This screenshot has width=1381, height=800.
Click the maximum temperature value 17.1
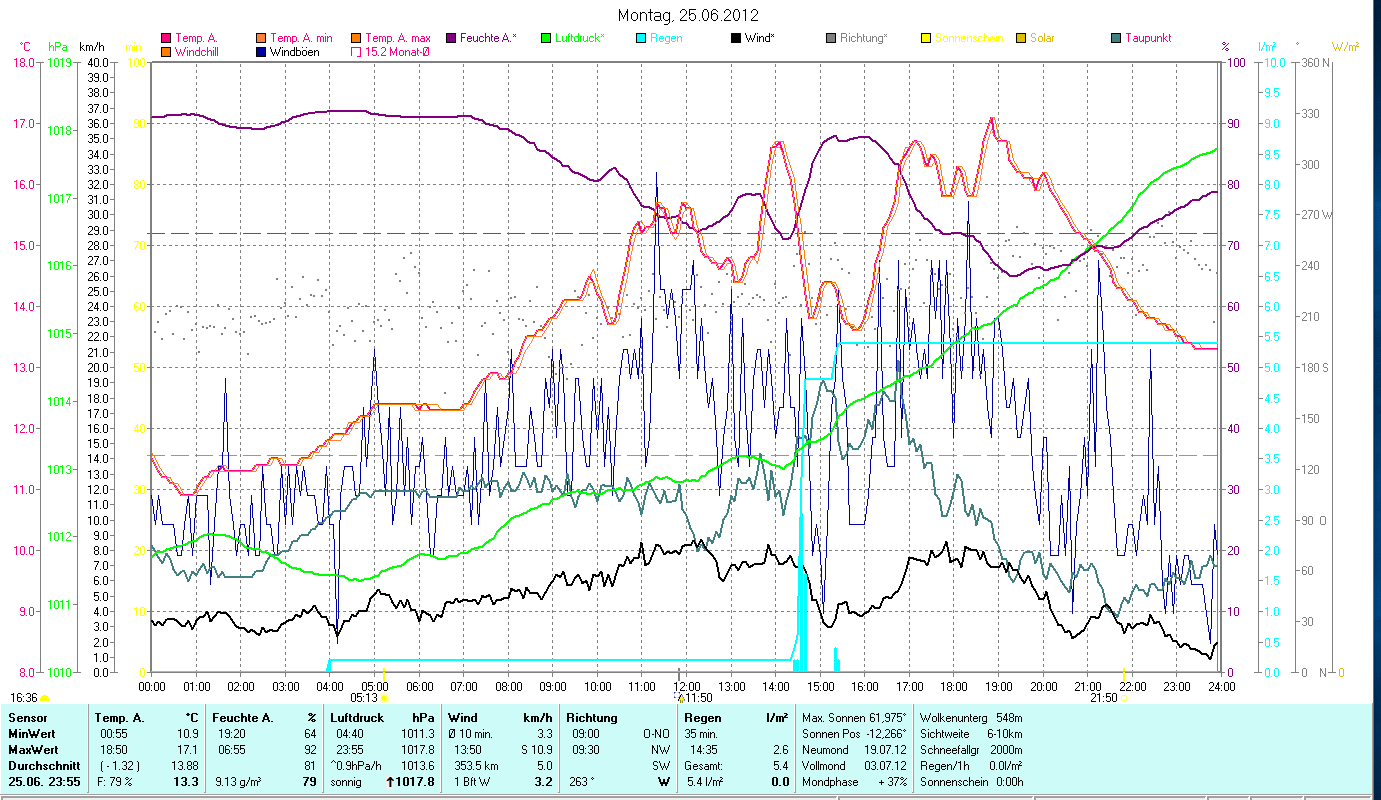click(189, 750)
